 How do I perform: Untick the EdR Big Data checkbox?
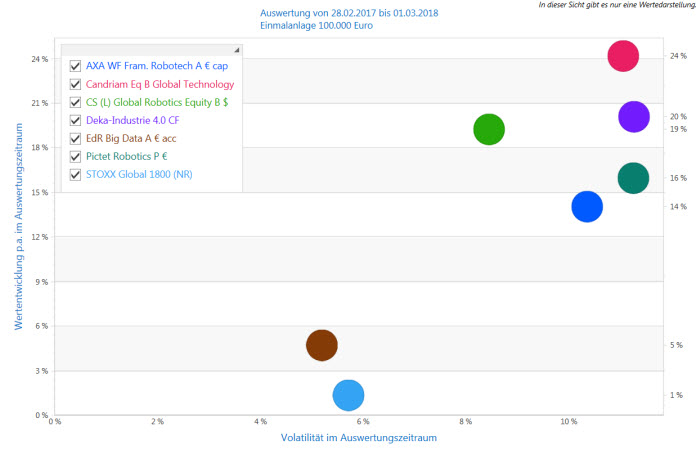click(75, 138)
